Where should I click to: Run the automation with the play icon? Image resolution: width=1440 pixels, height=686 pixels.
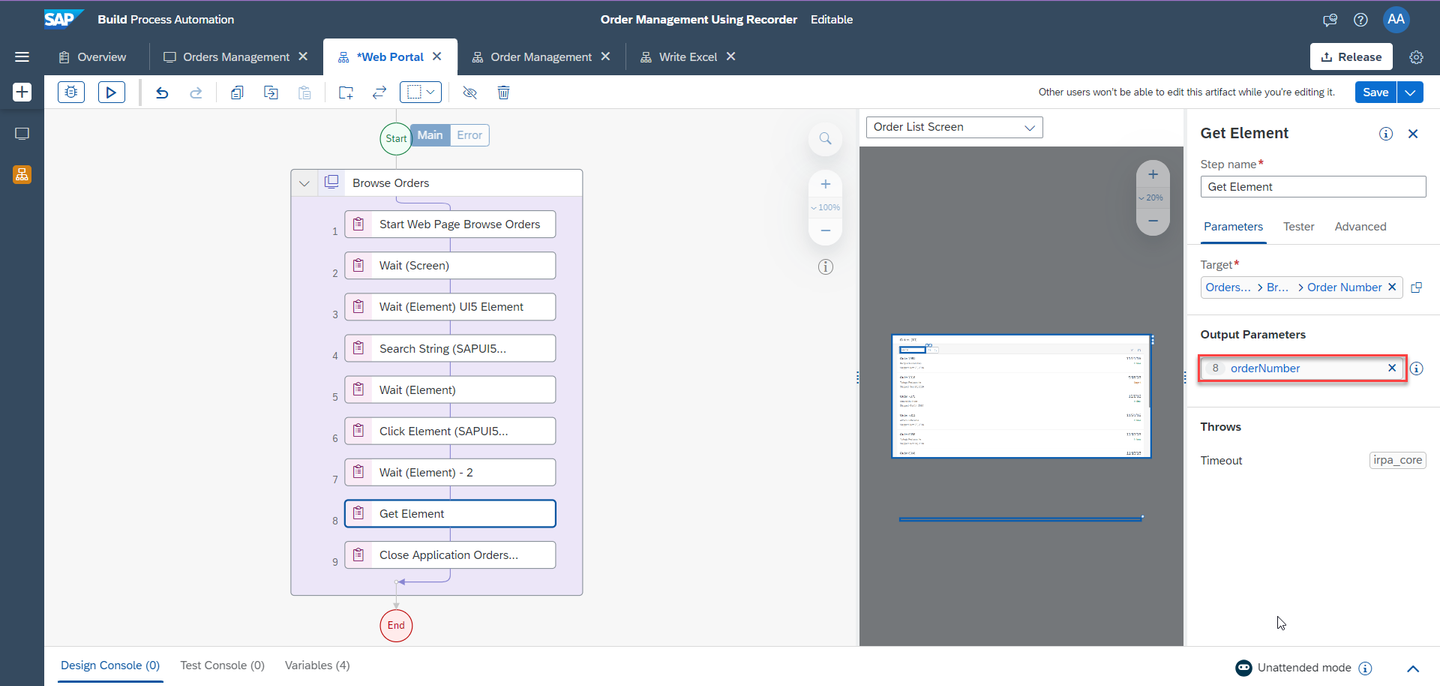point(111,92)
